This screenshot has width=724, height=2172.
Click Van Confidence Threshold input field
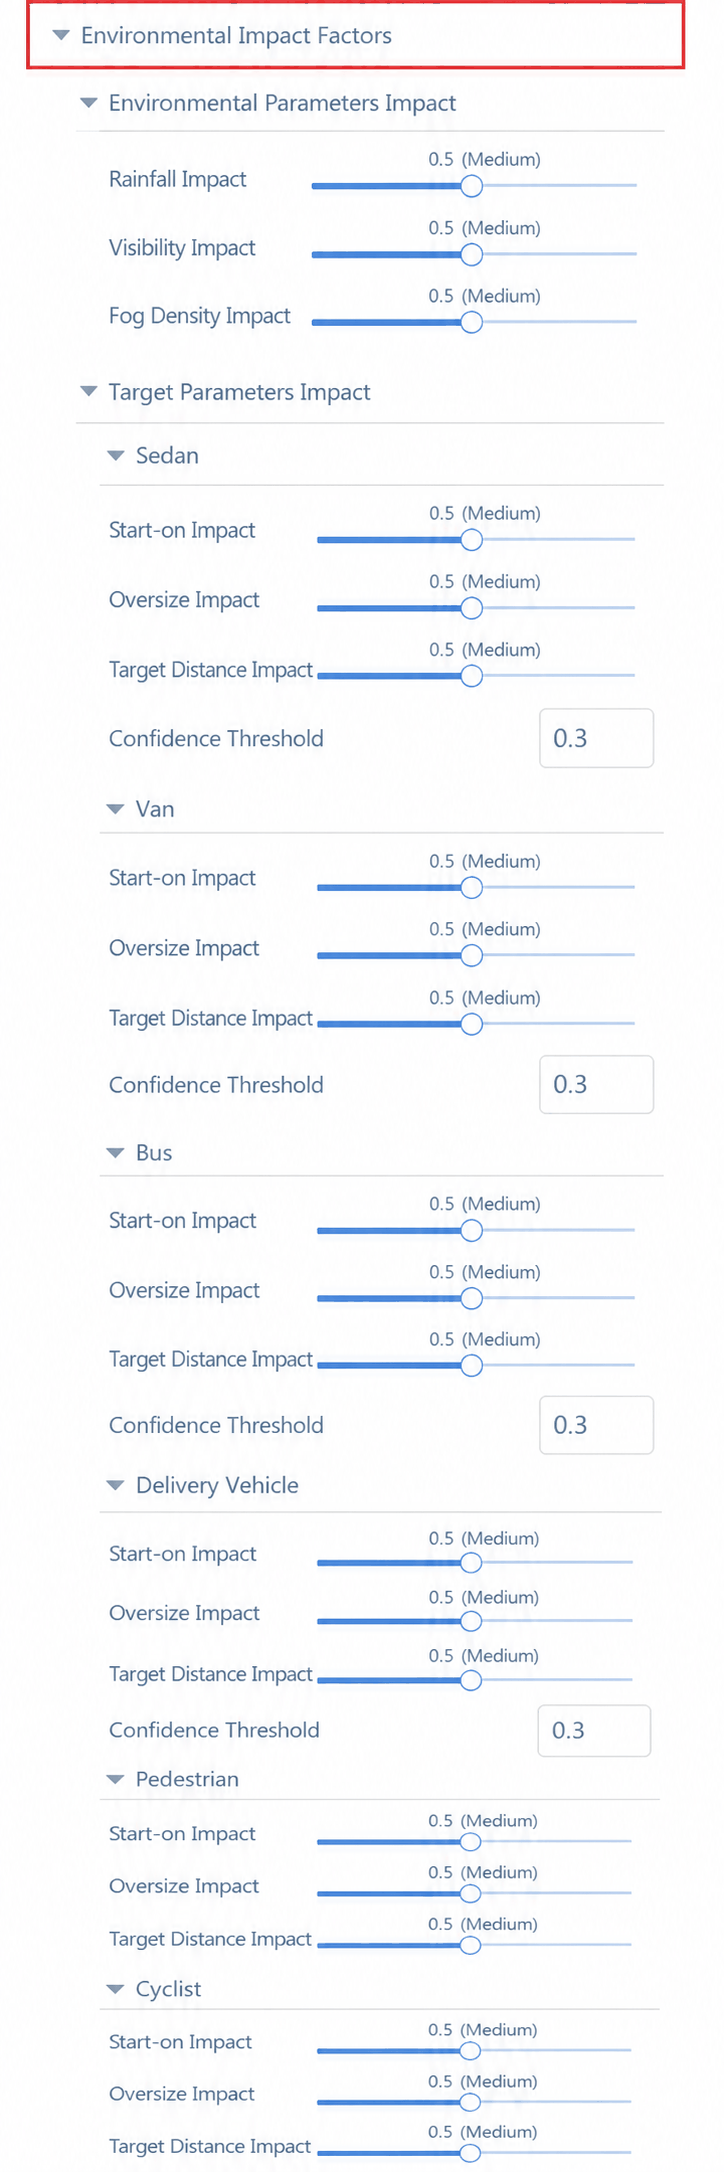coord(597,1084)
